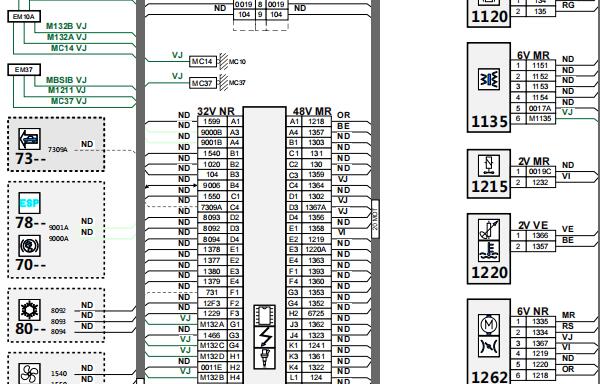Click the MC37 VJ wire label

pyautogui.click(x=69, y=101)
